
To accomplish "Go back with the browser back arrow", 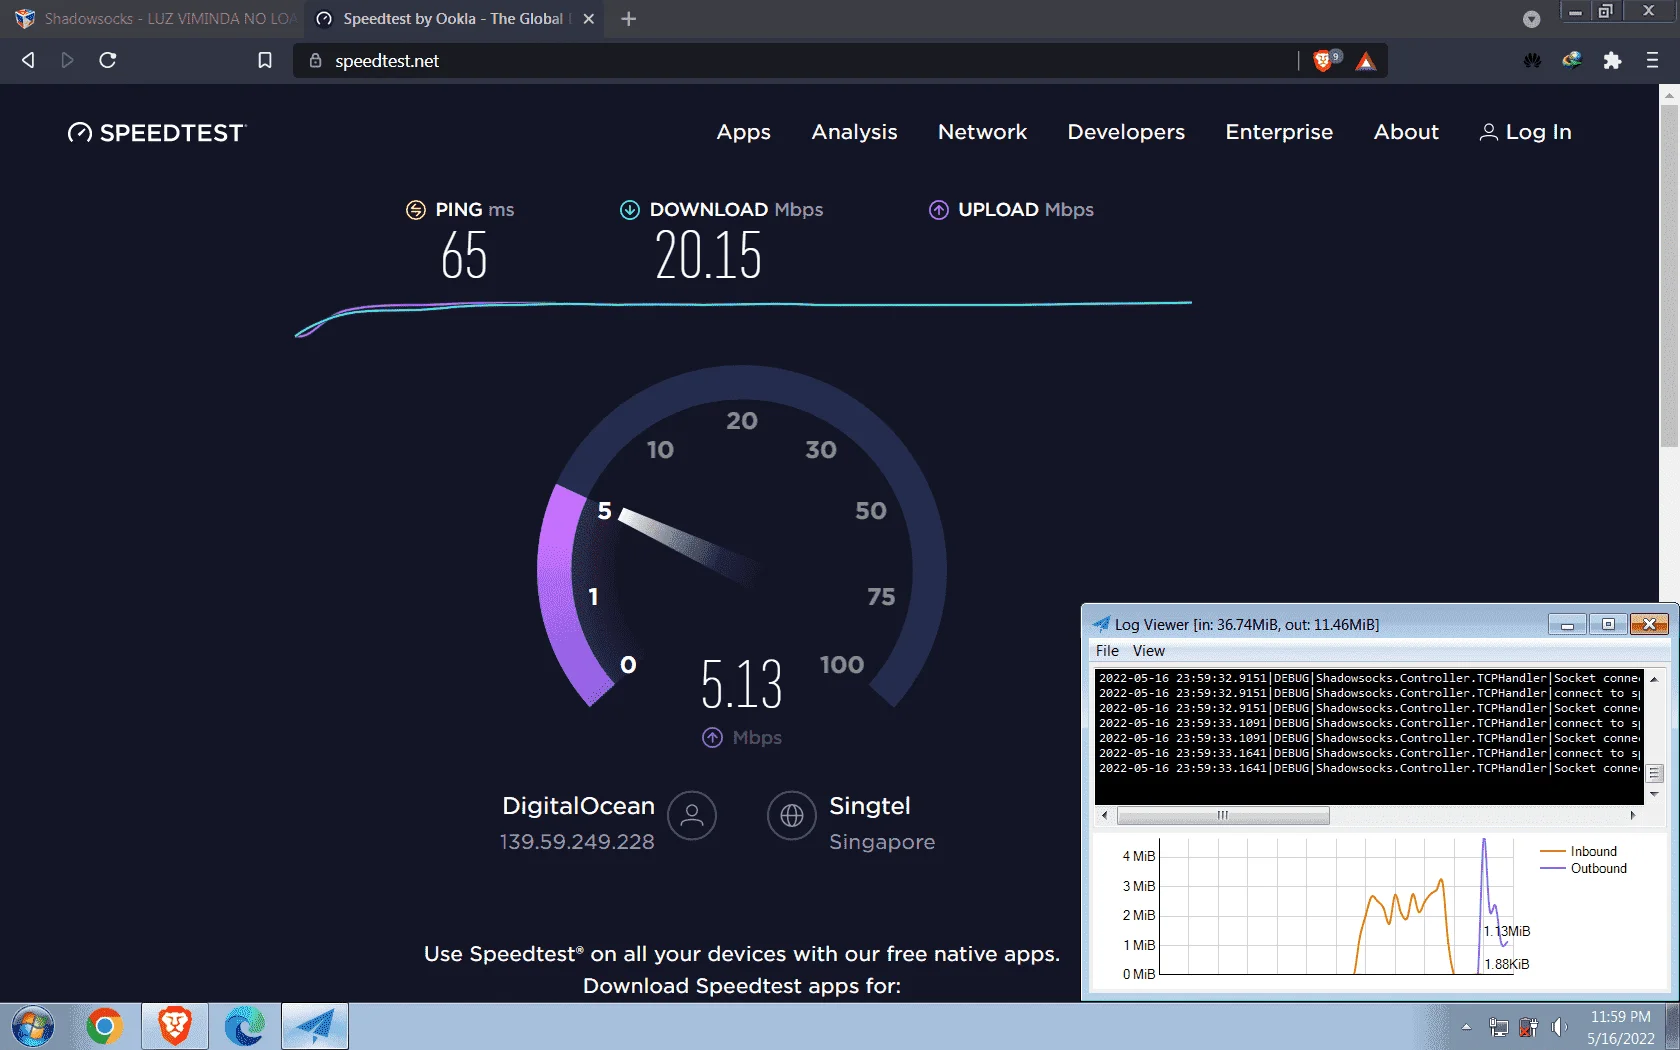I will pyautogui.click(x=28, y=61).
